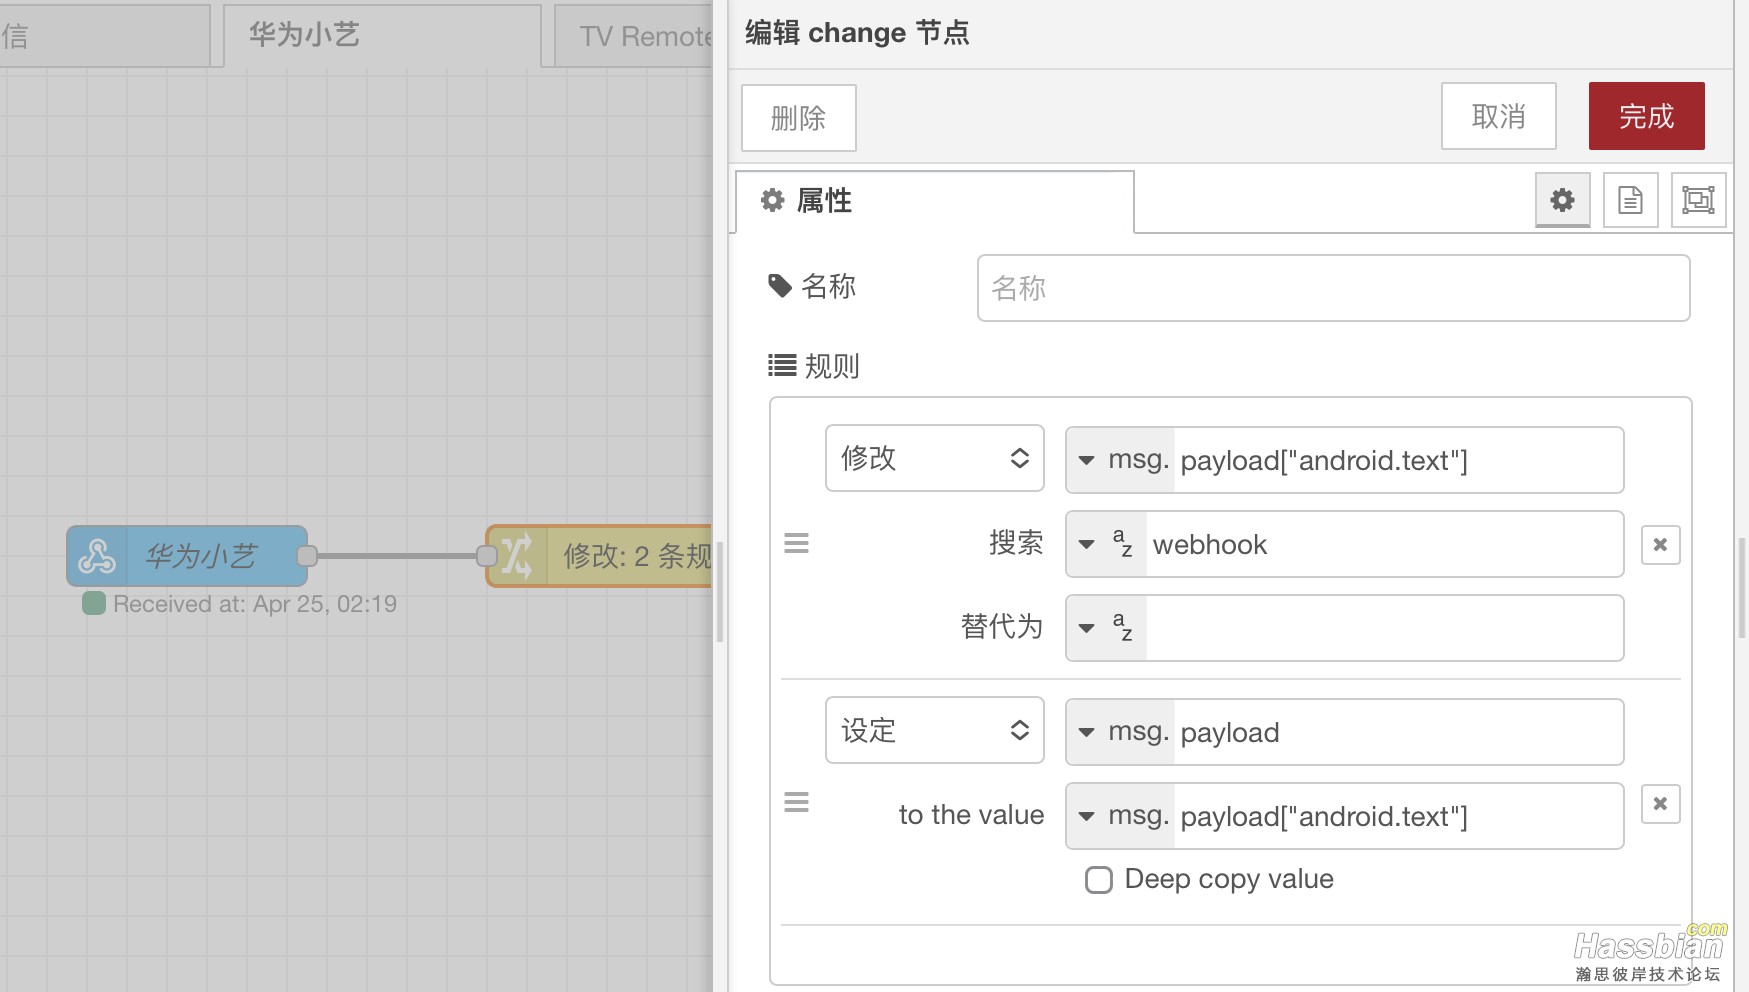Click the tag icon beside 名称

click(780, 286)
